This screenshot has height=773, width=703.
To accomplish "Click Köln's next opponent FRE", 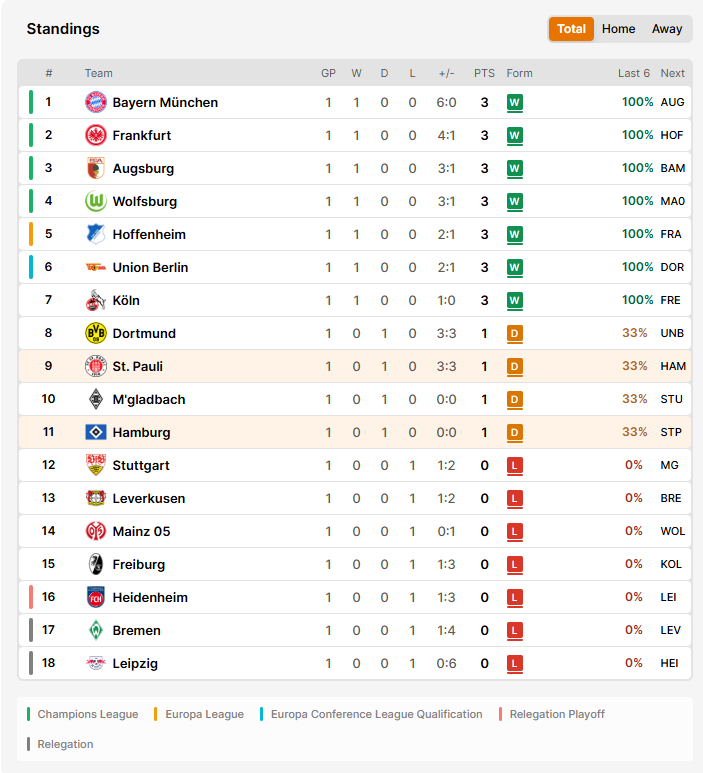I will coord(670,300).
